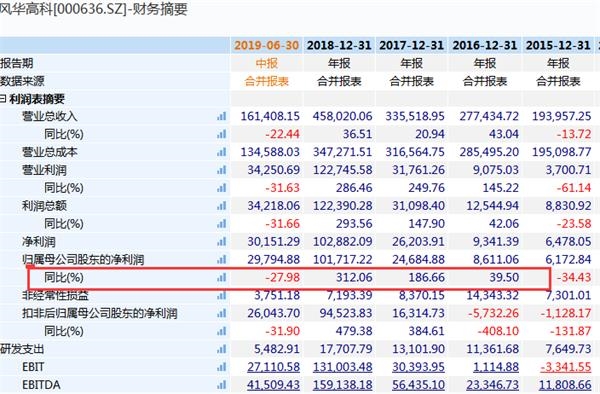Select the 报告期 row label
Screen dimensions: 600x394
point(16,63)
